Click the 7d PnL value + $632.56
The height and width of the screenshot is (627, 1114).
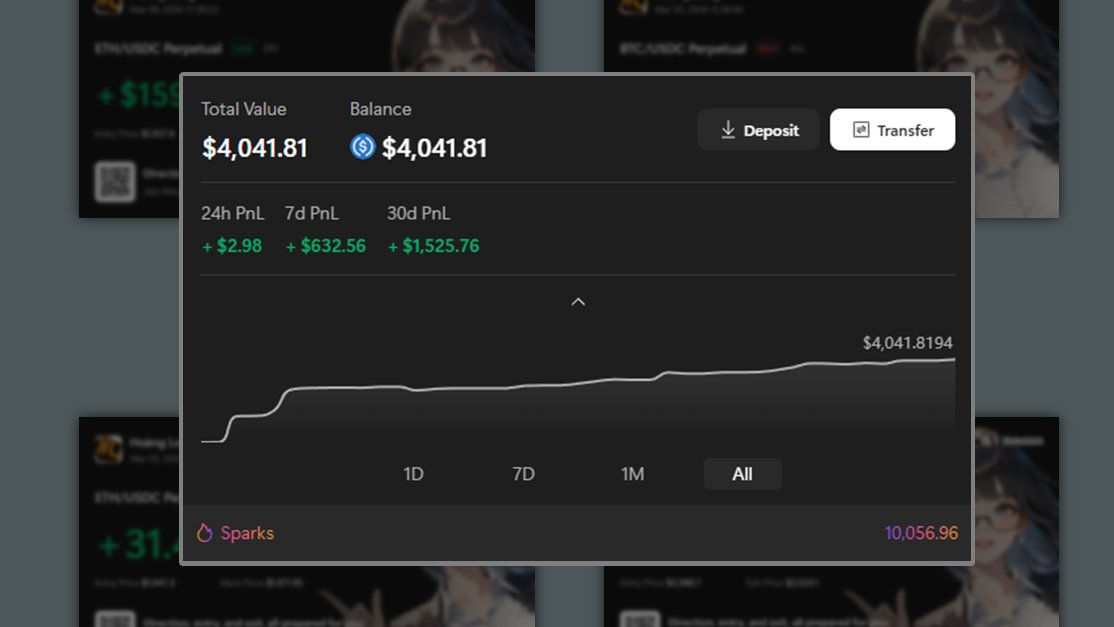(x=325, y=246)
